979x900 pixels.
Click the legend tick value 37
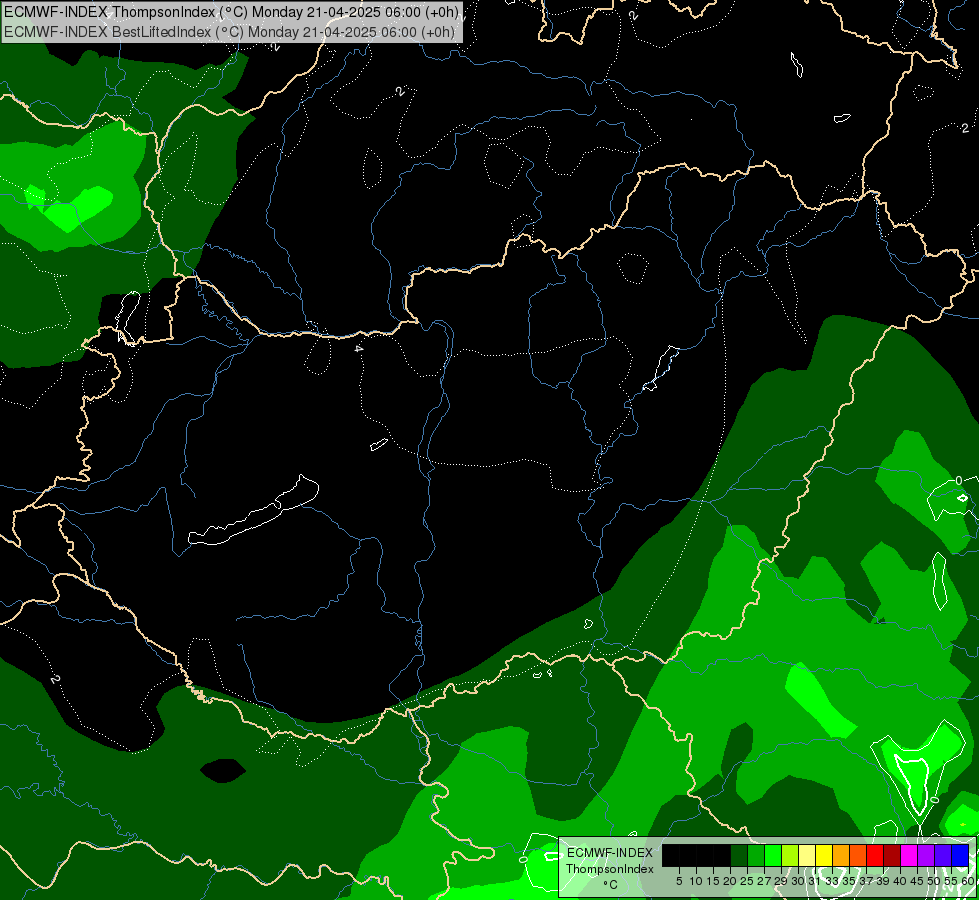click(867, 881)
